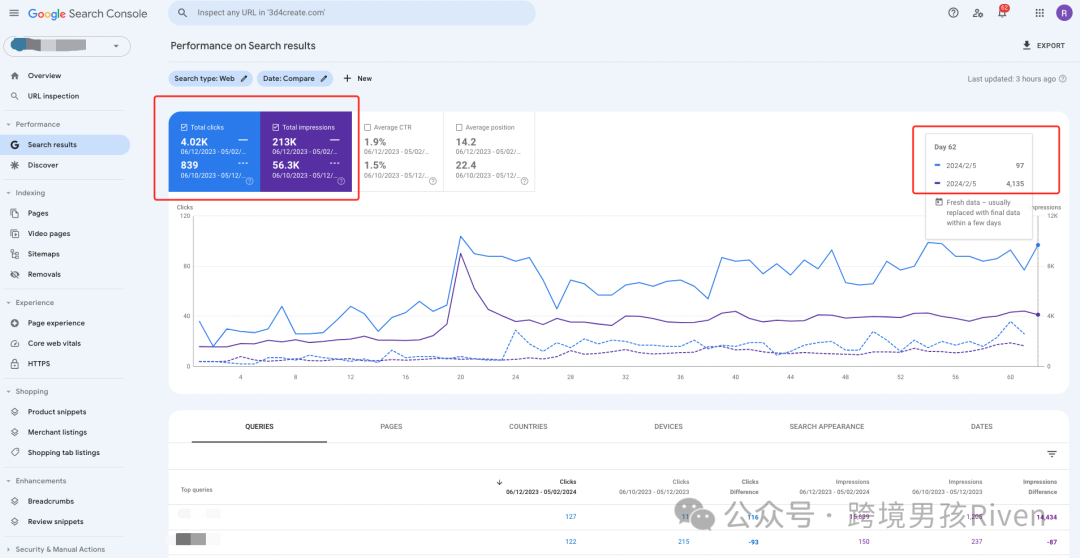Screen dimensions: 1080x558
Task: Open the hamburger main menu
Action: (x=14, y=13)
